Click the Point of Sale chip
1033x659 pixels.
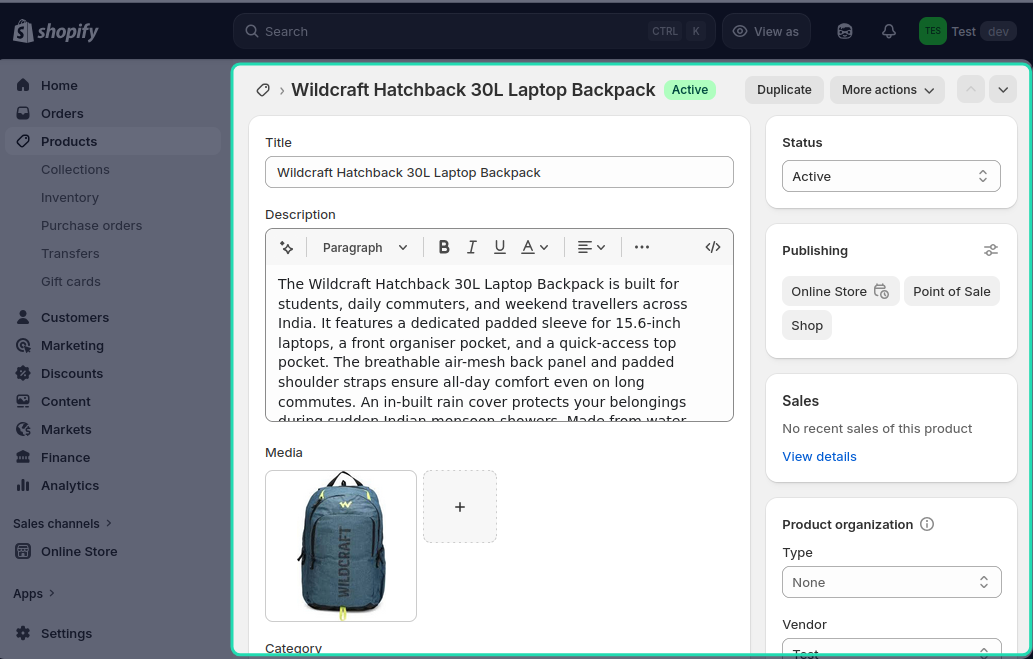pyautogui.click(x=951, y=291)
